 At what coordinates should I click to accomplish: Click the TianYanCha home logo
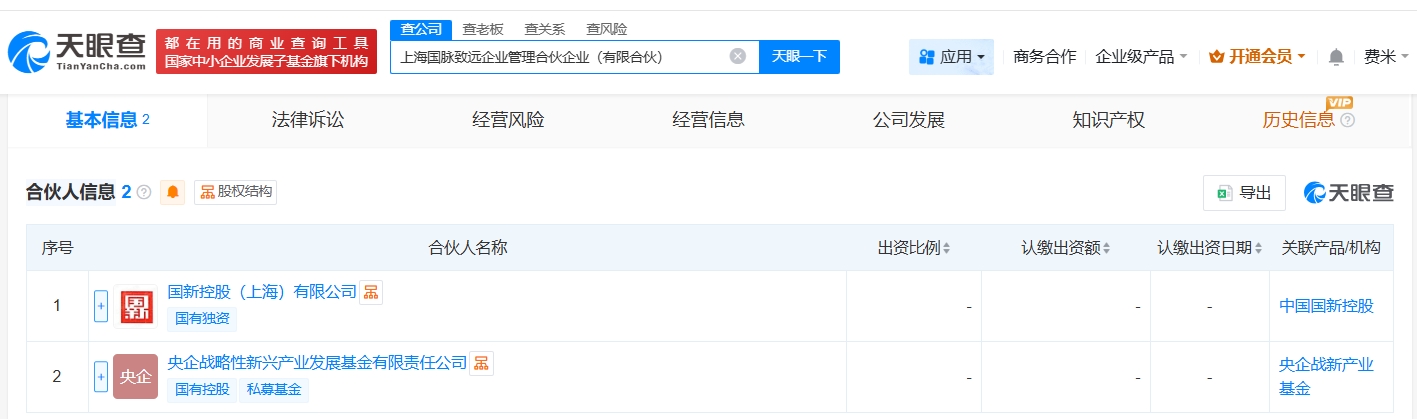(x=77, y=51)
